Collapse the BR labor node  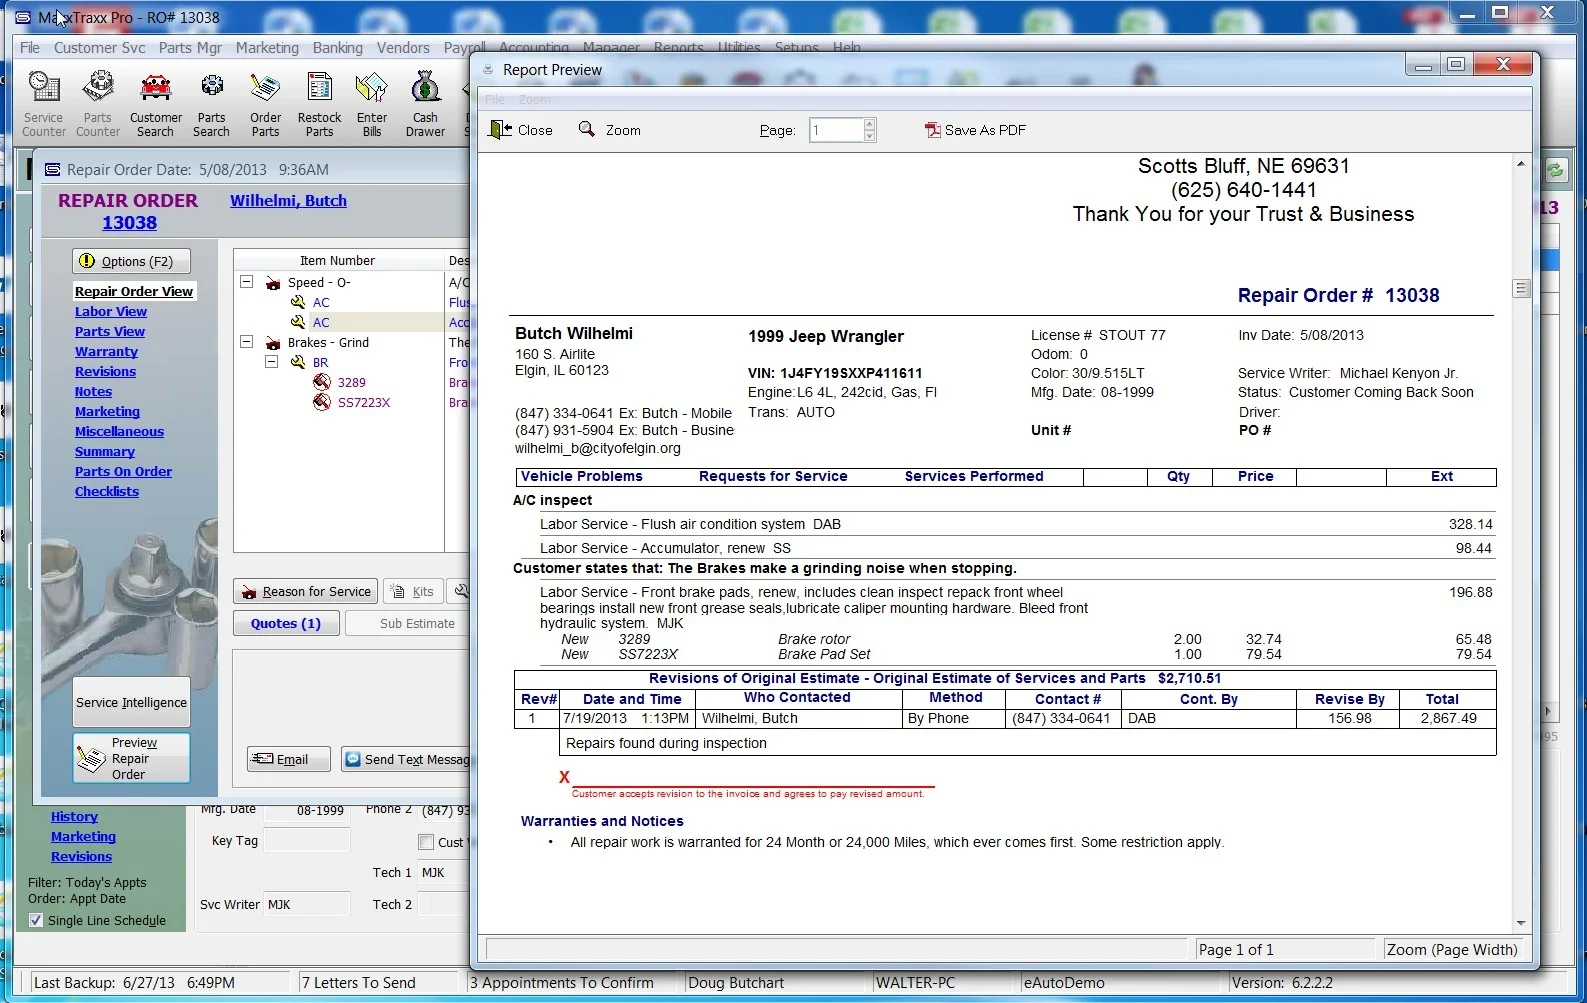[x=271, y=362]
